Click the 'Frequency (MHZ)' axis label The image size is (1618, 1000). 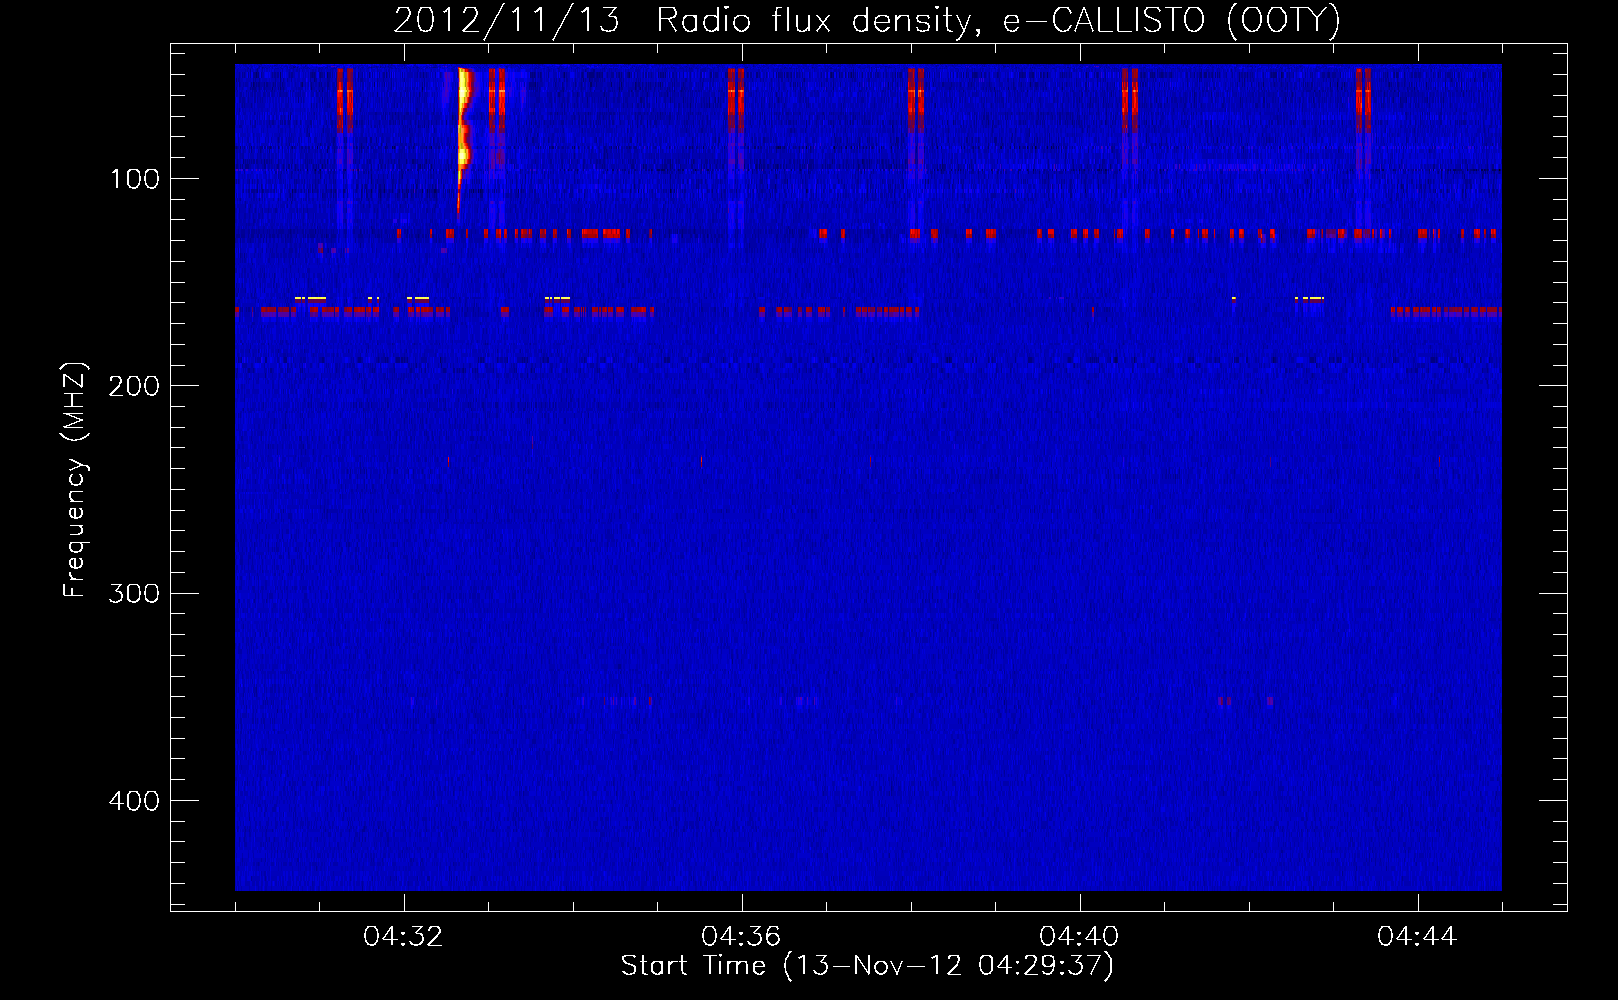click(x=74, y=480)
